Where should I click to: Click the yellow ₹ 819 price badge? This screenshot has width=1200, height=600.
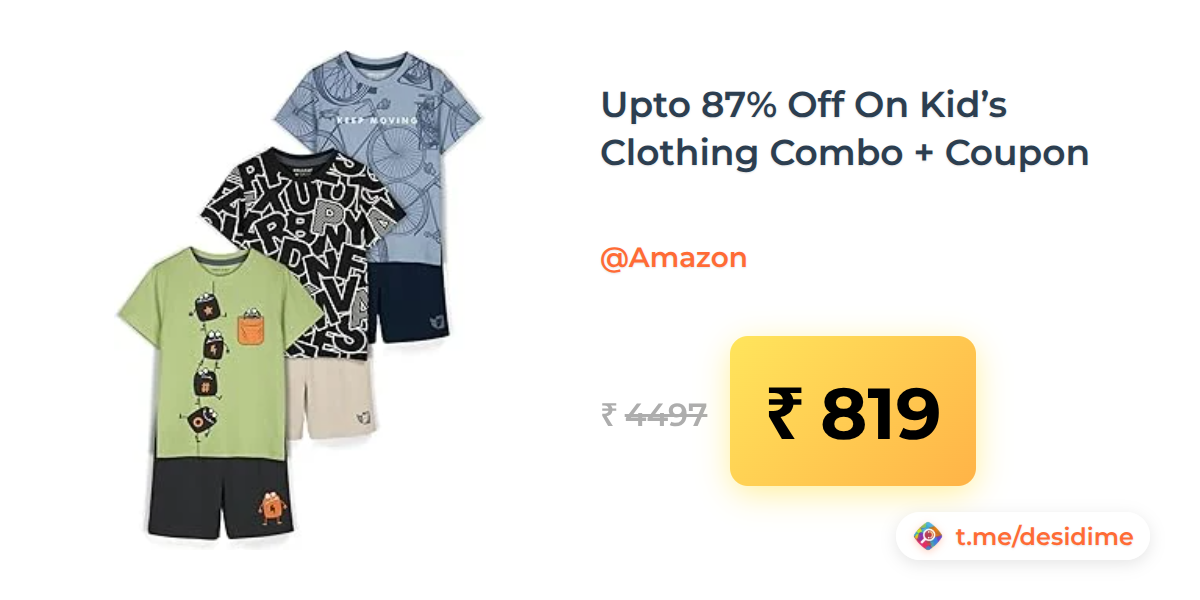pyautogui.click(x=853, y=411)
